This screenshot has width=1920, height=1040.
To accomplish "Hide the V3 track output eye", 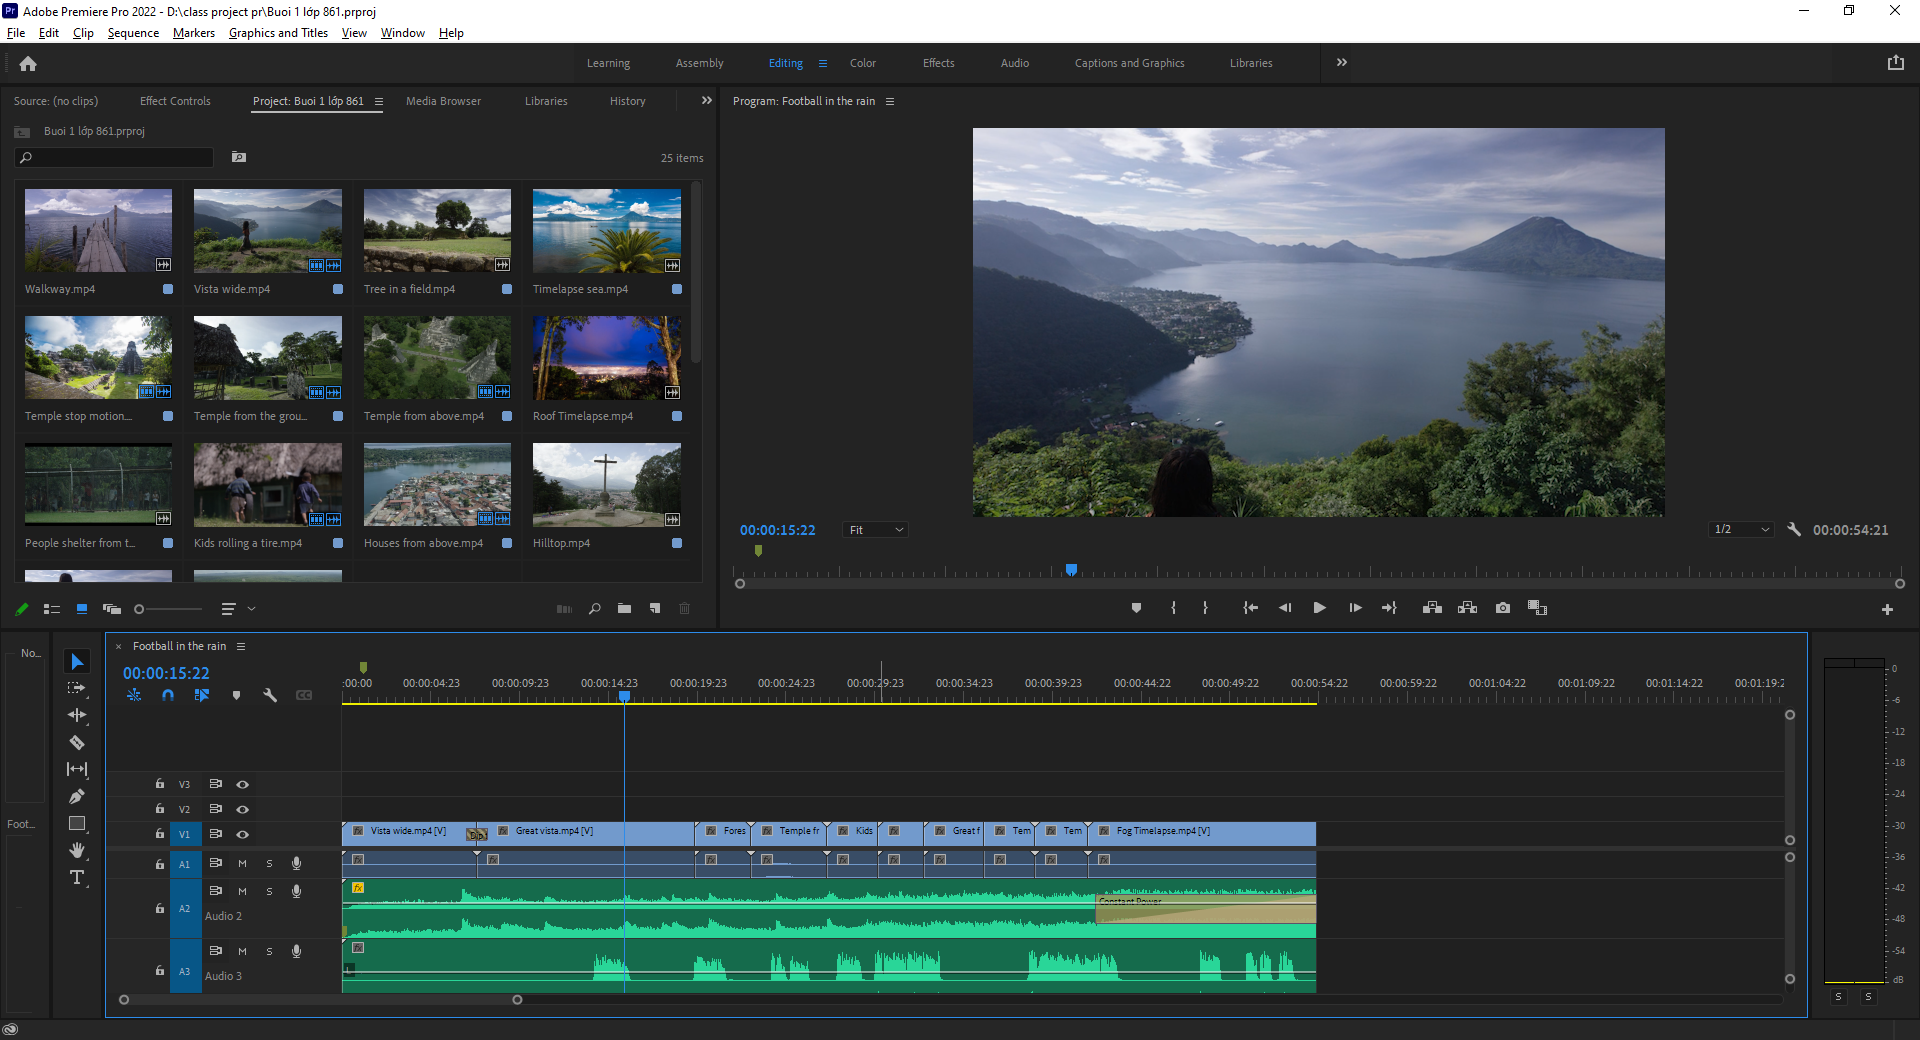I will pos(242,784).
